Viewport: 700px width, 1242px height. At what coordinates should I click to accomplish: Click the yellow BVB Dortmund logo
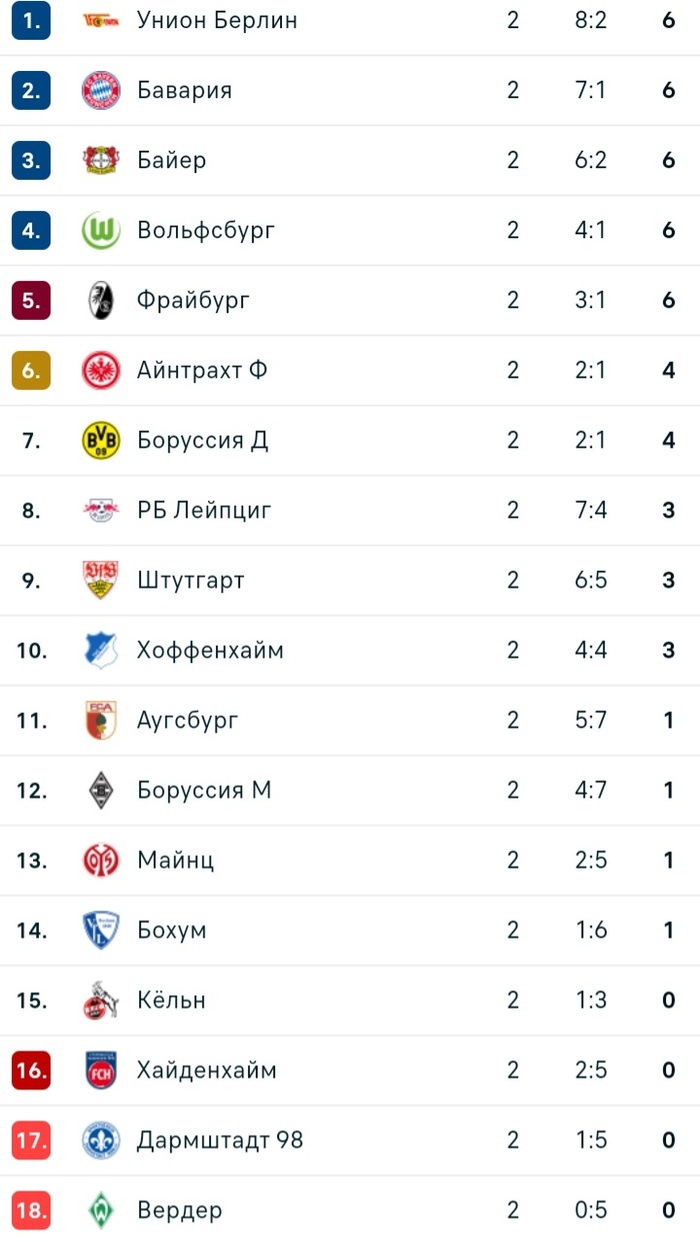pyautogui.click(x=100, y=440)
